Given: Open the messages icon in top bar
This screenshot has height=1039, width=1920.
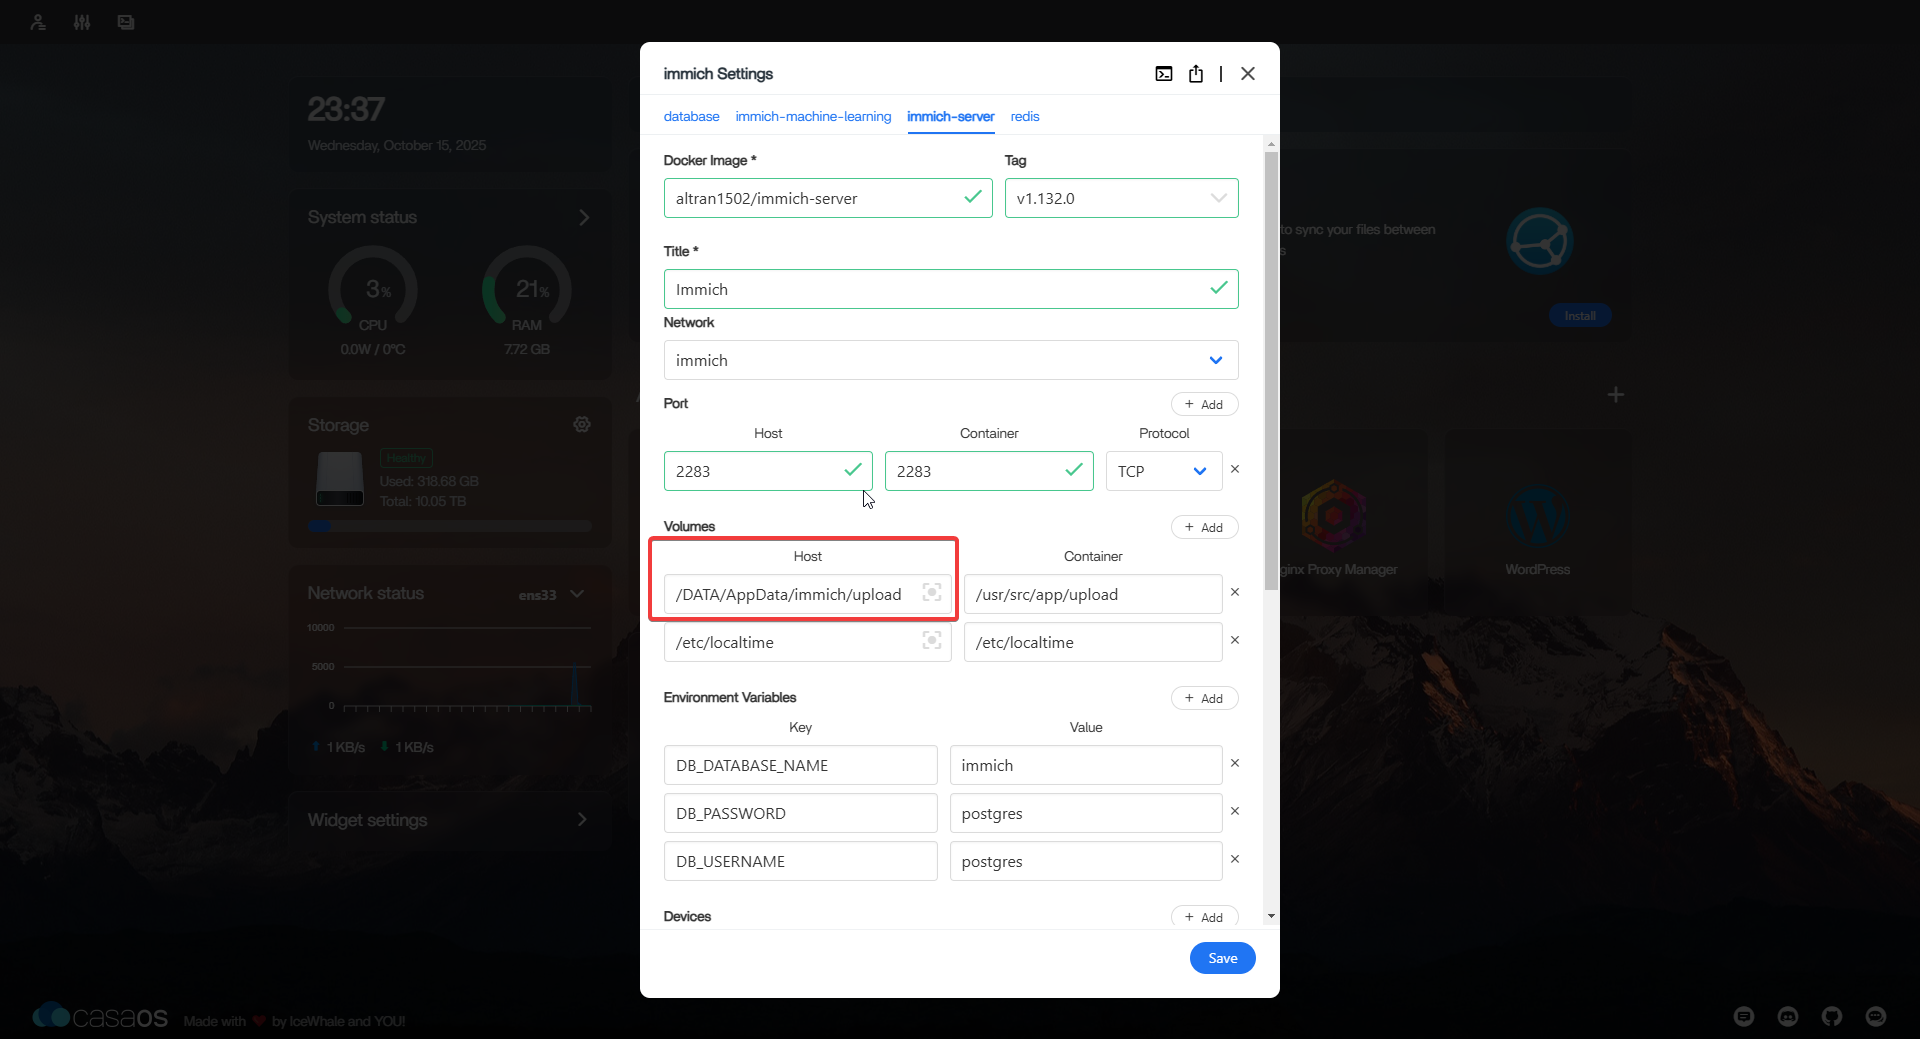Looking at the screenshot, I should coord(126,22).
